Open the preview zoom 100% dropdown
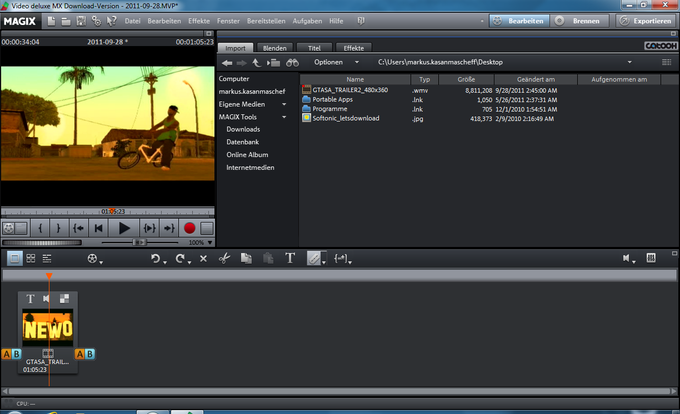 pos(208,242)
